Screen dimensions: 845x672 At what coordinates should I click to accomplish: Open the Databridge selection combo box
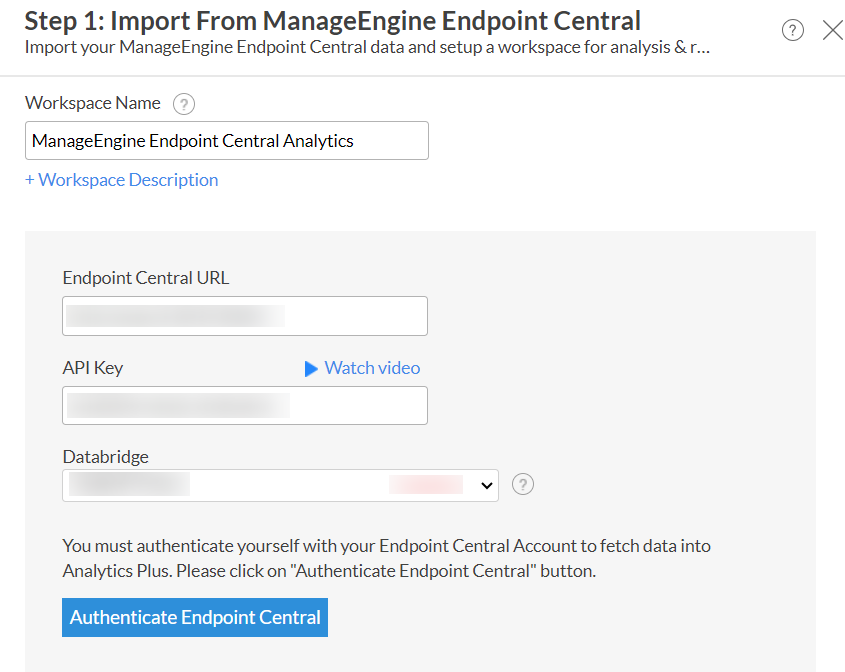tap(280, 485)
